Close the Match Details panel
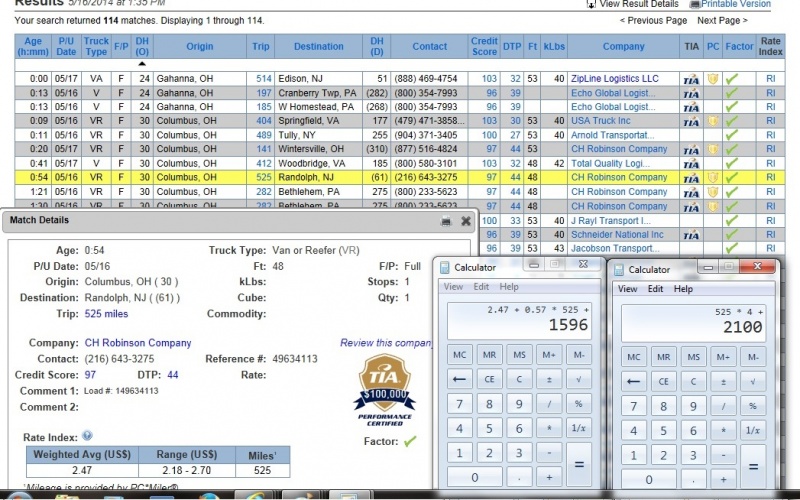Viewport: 800px width, 500px height. point(466,221)
